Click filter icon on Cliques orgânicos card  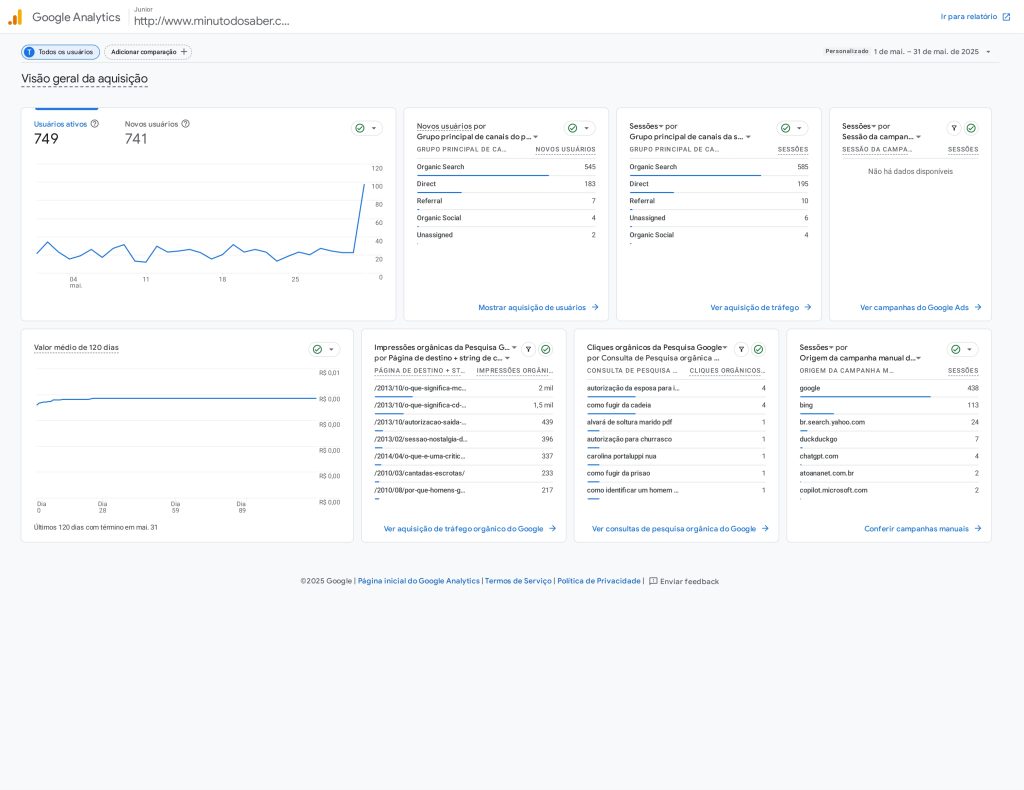pyautogui.click(x=741, y=349)
